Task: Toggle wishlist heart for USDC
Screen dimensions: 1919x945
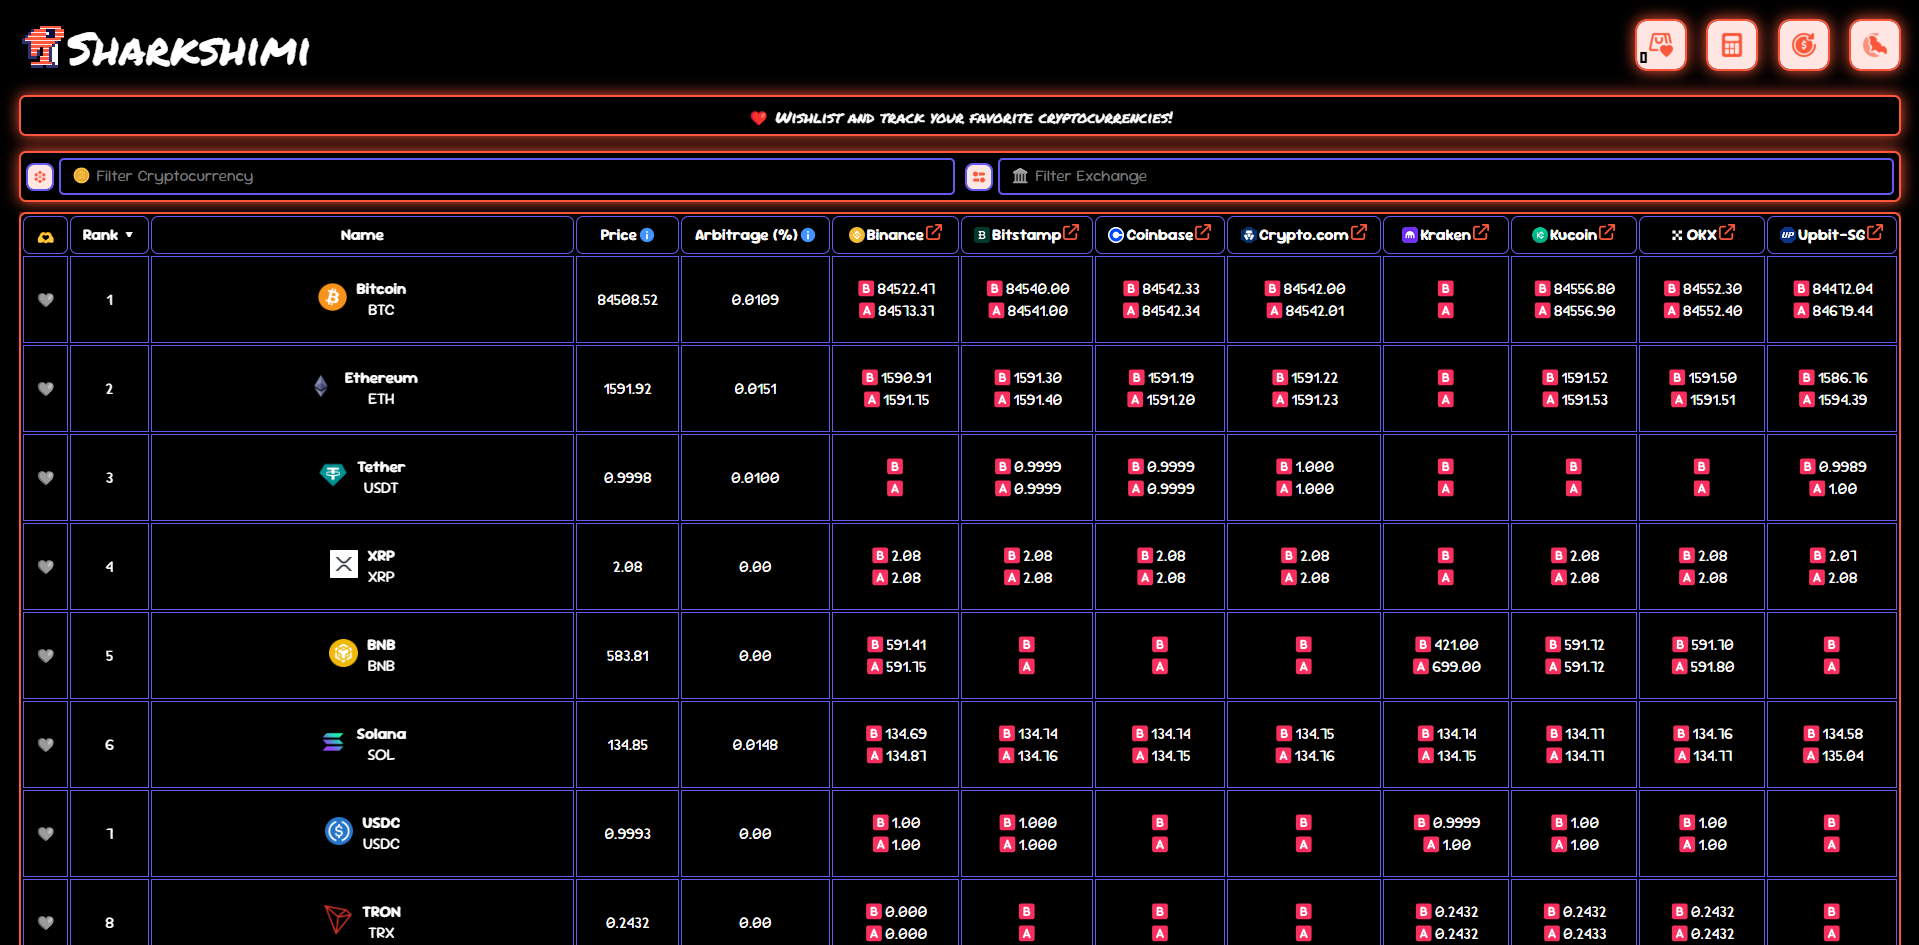Action: click(46, 834)
